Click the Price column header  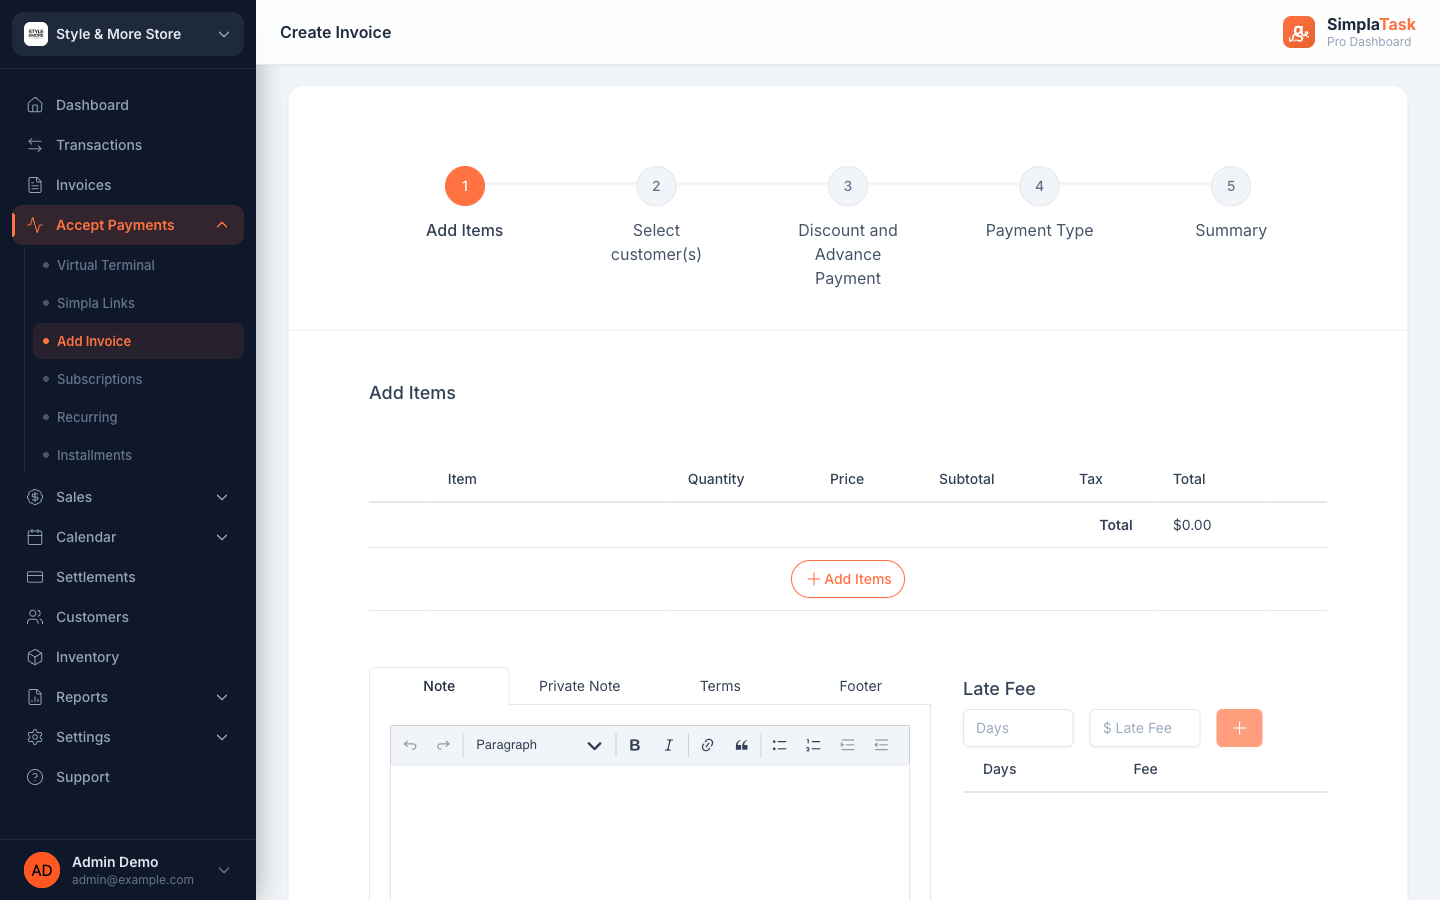pos(847,479)
